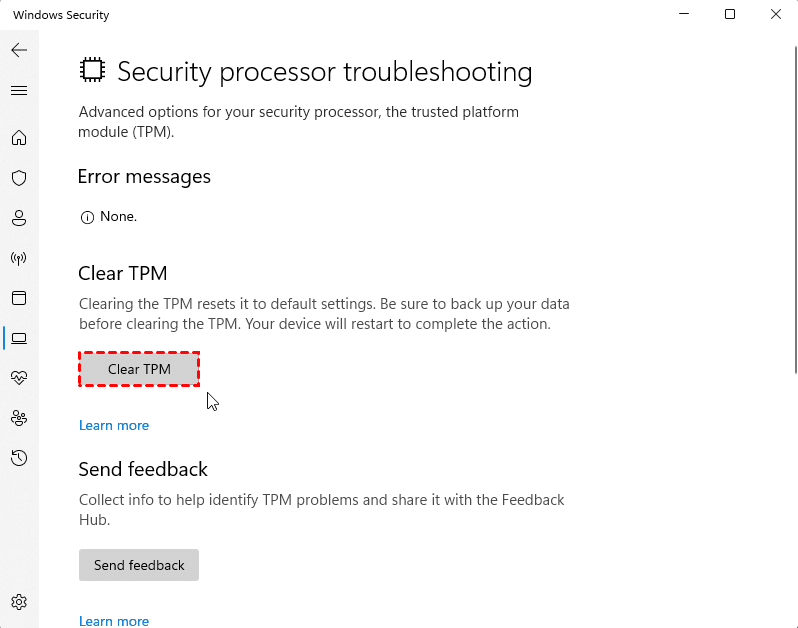Go to the Home section
798x628 pixels.
click(x=19, y=138)
